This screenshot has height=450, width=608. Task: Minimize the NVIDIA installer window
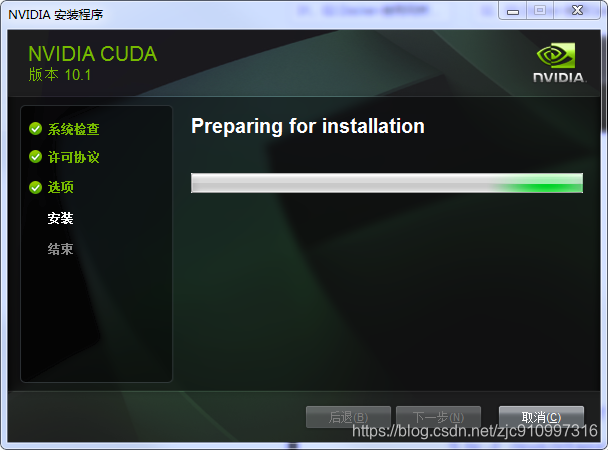[x=513, y=11]
